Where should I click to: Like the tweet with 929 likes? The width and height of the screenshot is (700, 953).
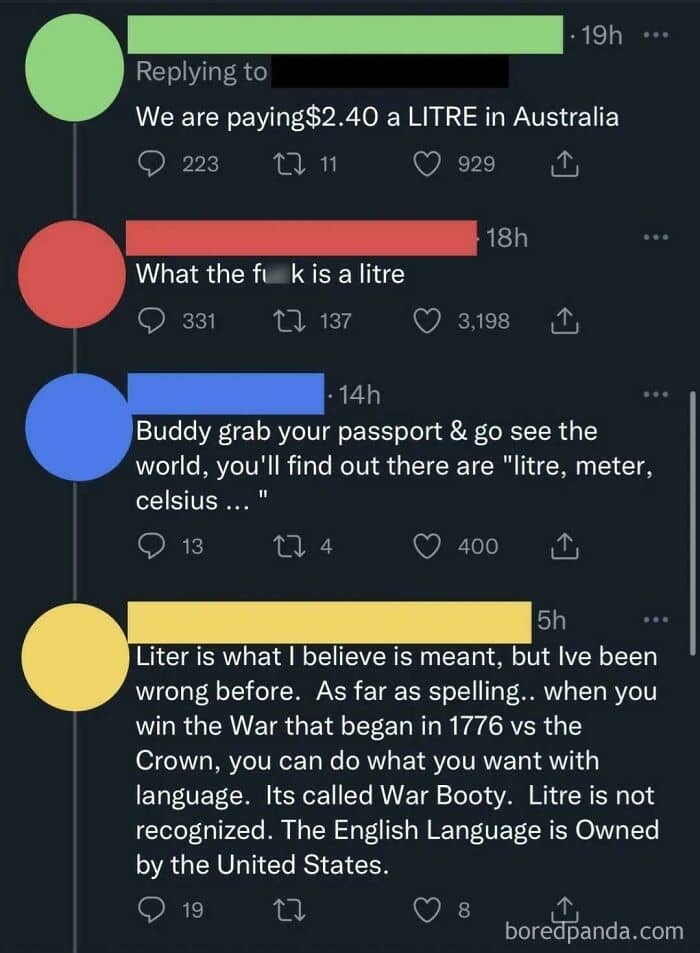[430, 163]
